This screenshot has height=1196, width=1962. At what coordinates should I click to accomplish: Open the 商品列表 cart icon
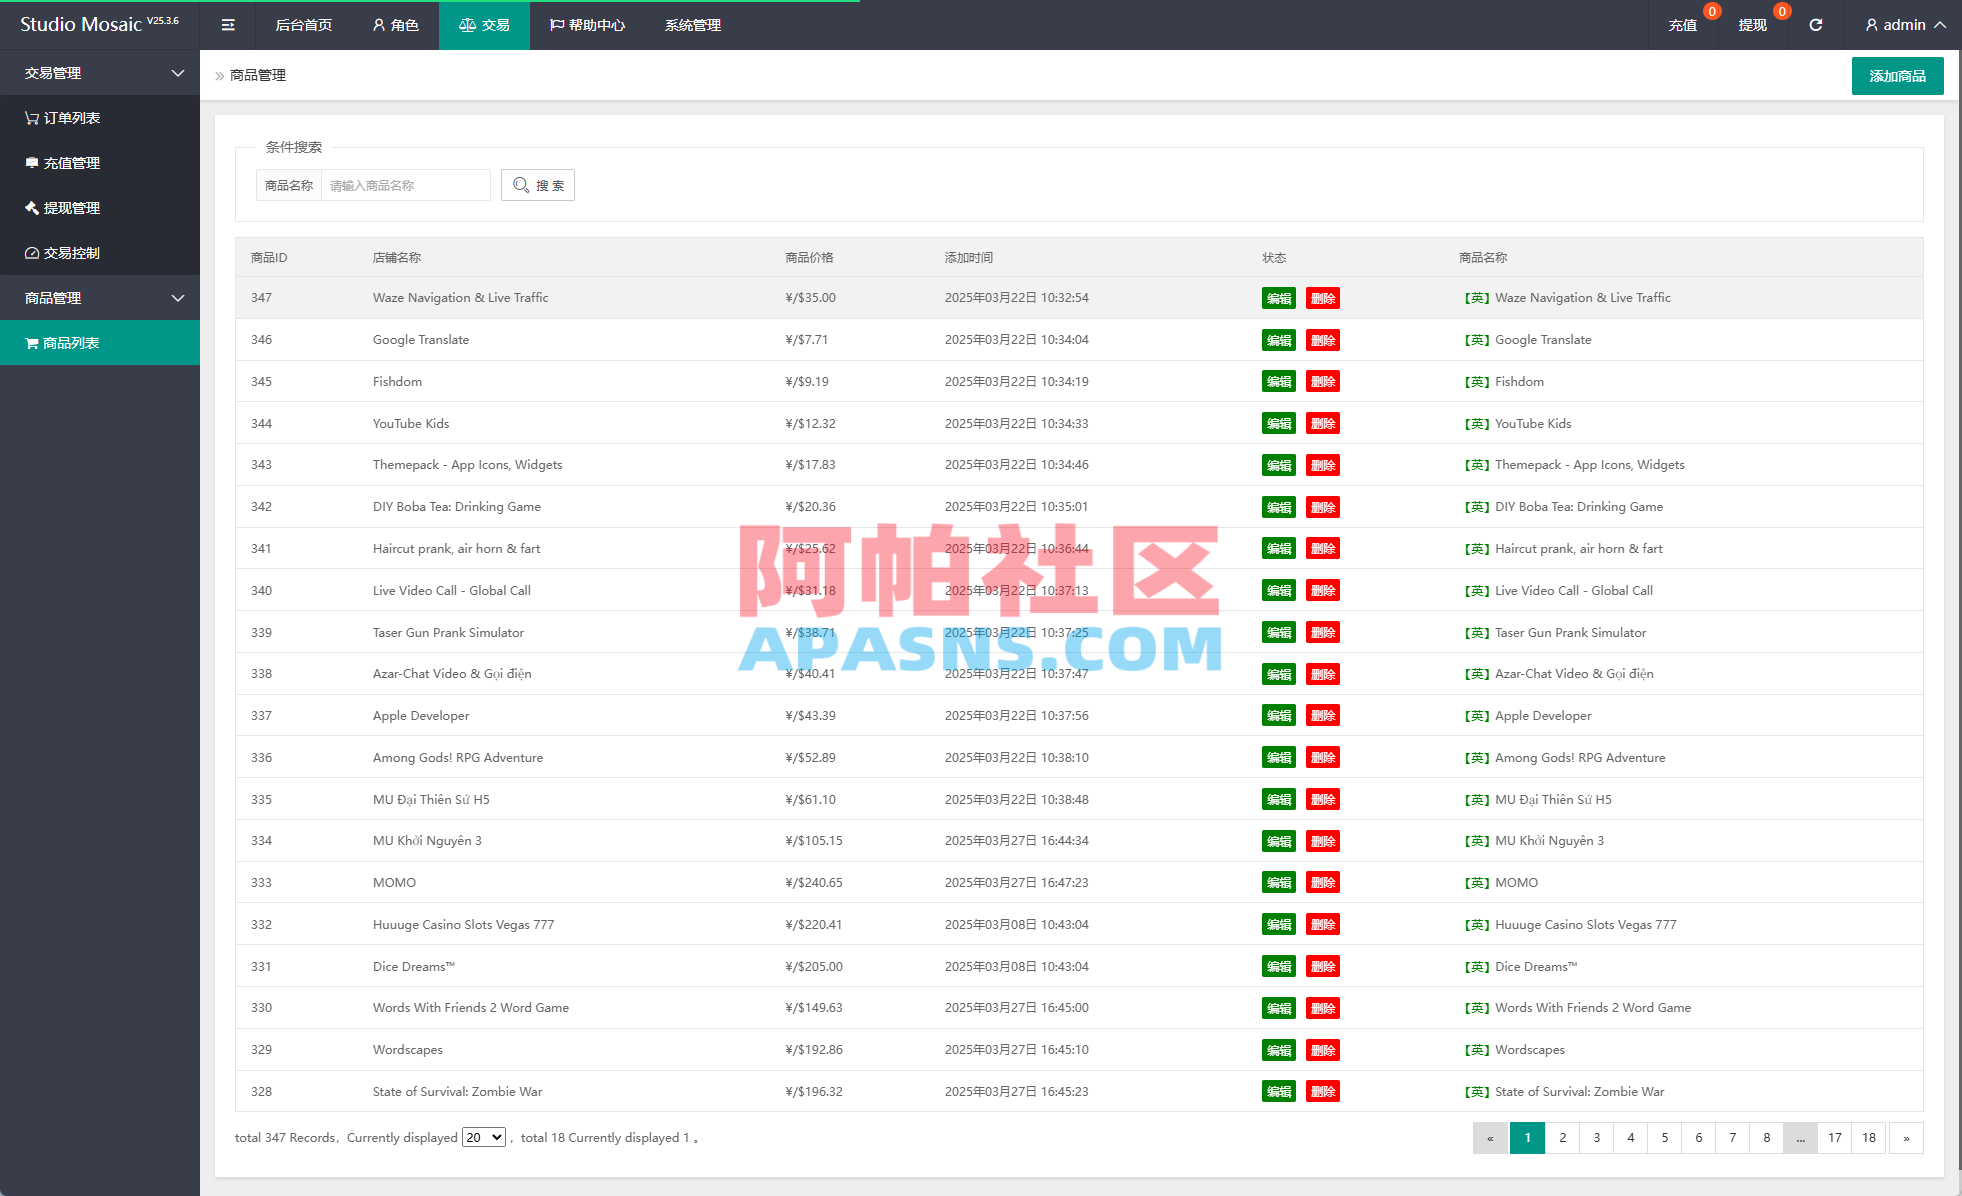point(31,343)
